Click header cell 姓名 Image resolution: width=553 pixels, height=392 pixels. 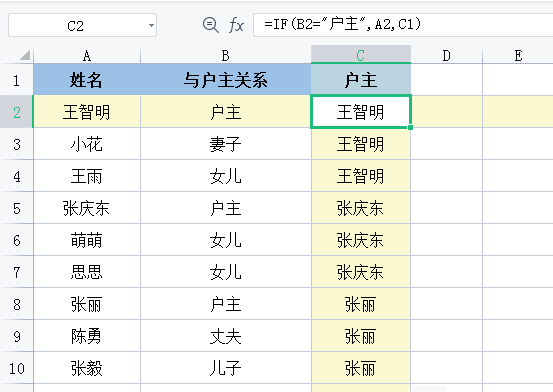(87, 80)
